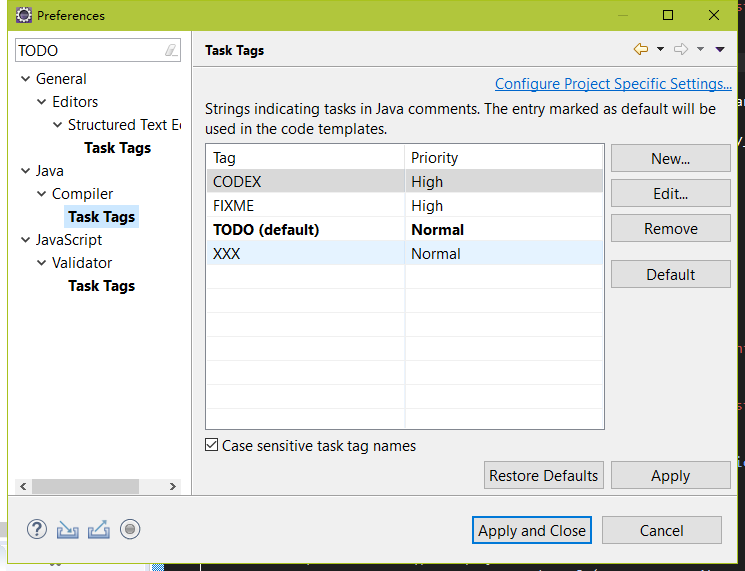Select the FIXME row in the tag table
This screenshot has height=571, width=745.
pos(405,206)
